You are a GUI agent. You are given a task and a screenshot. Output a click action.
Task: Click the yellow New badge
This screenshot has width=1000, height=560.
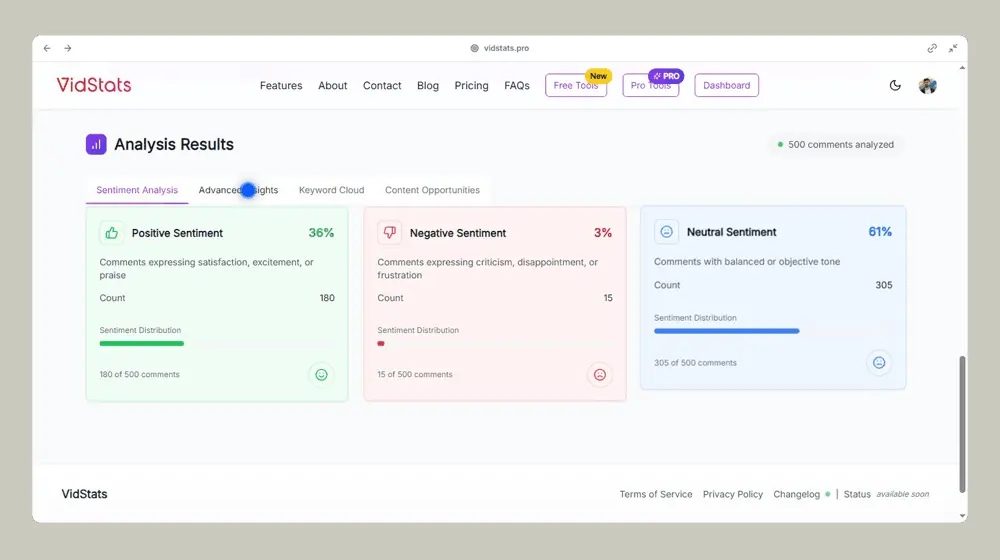(598, 76)
